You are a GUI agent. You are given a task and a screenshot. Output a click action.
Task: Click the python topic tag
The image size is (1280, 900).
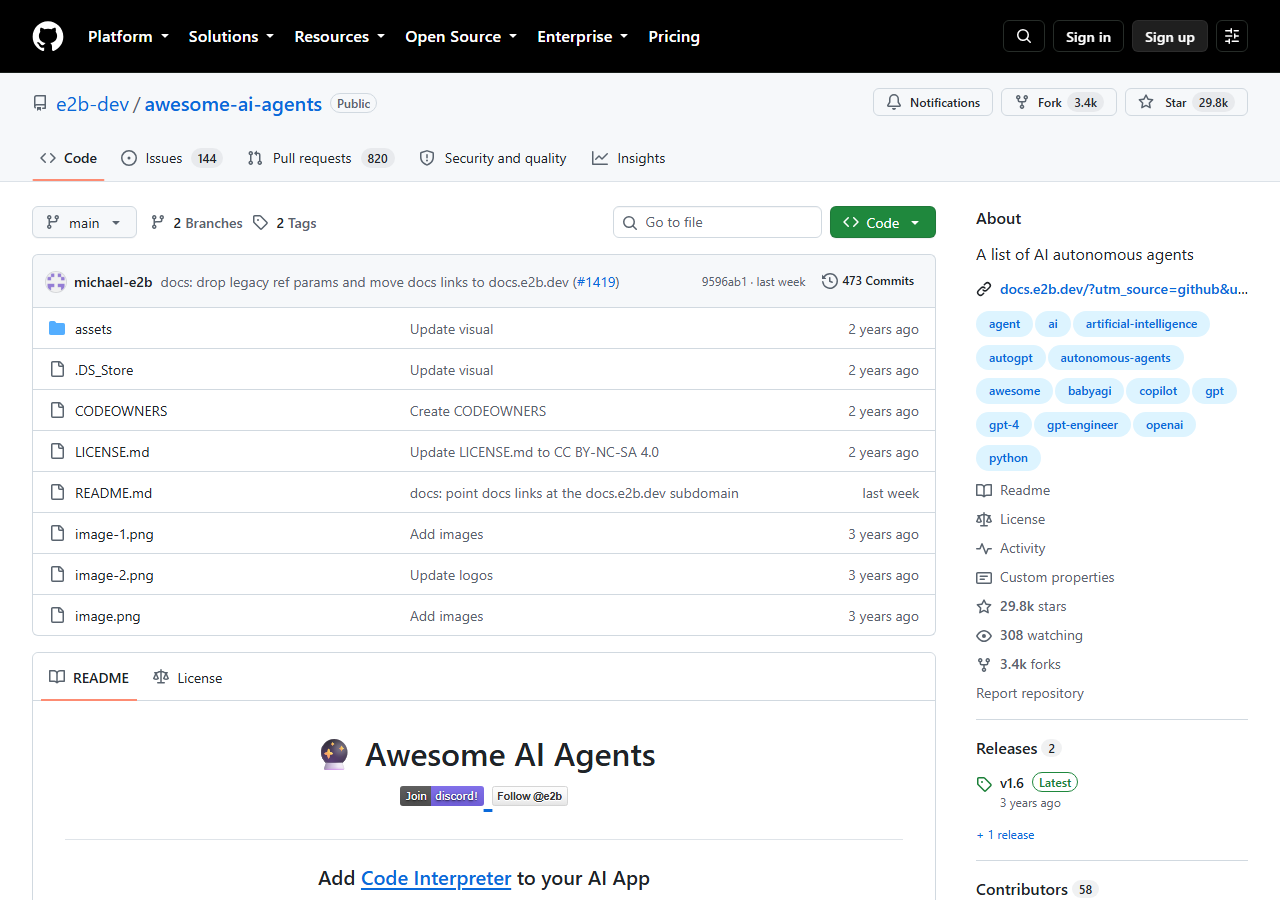(x=1008, y=458)
